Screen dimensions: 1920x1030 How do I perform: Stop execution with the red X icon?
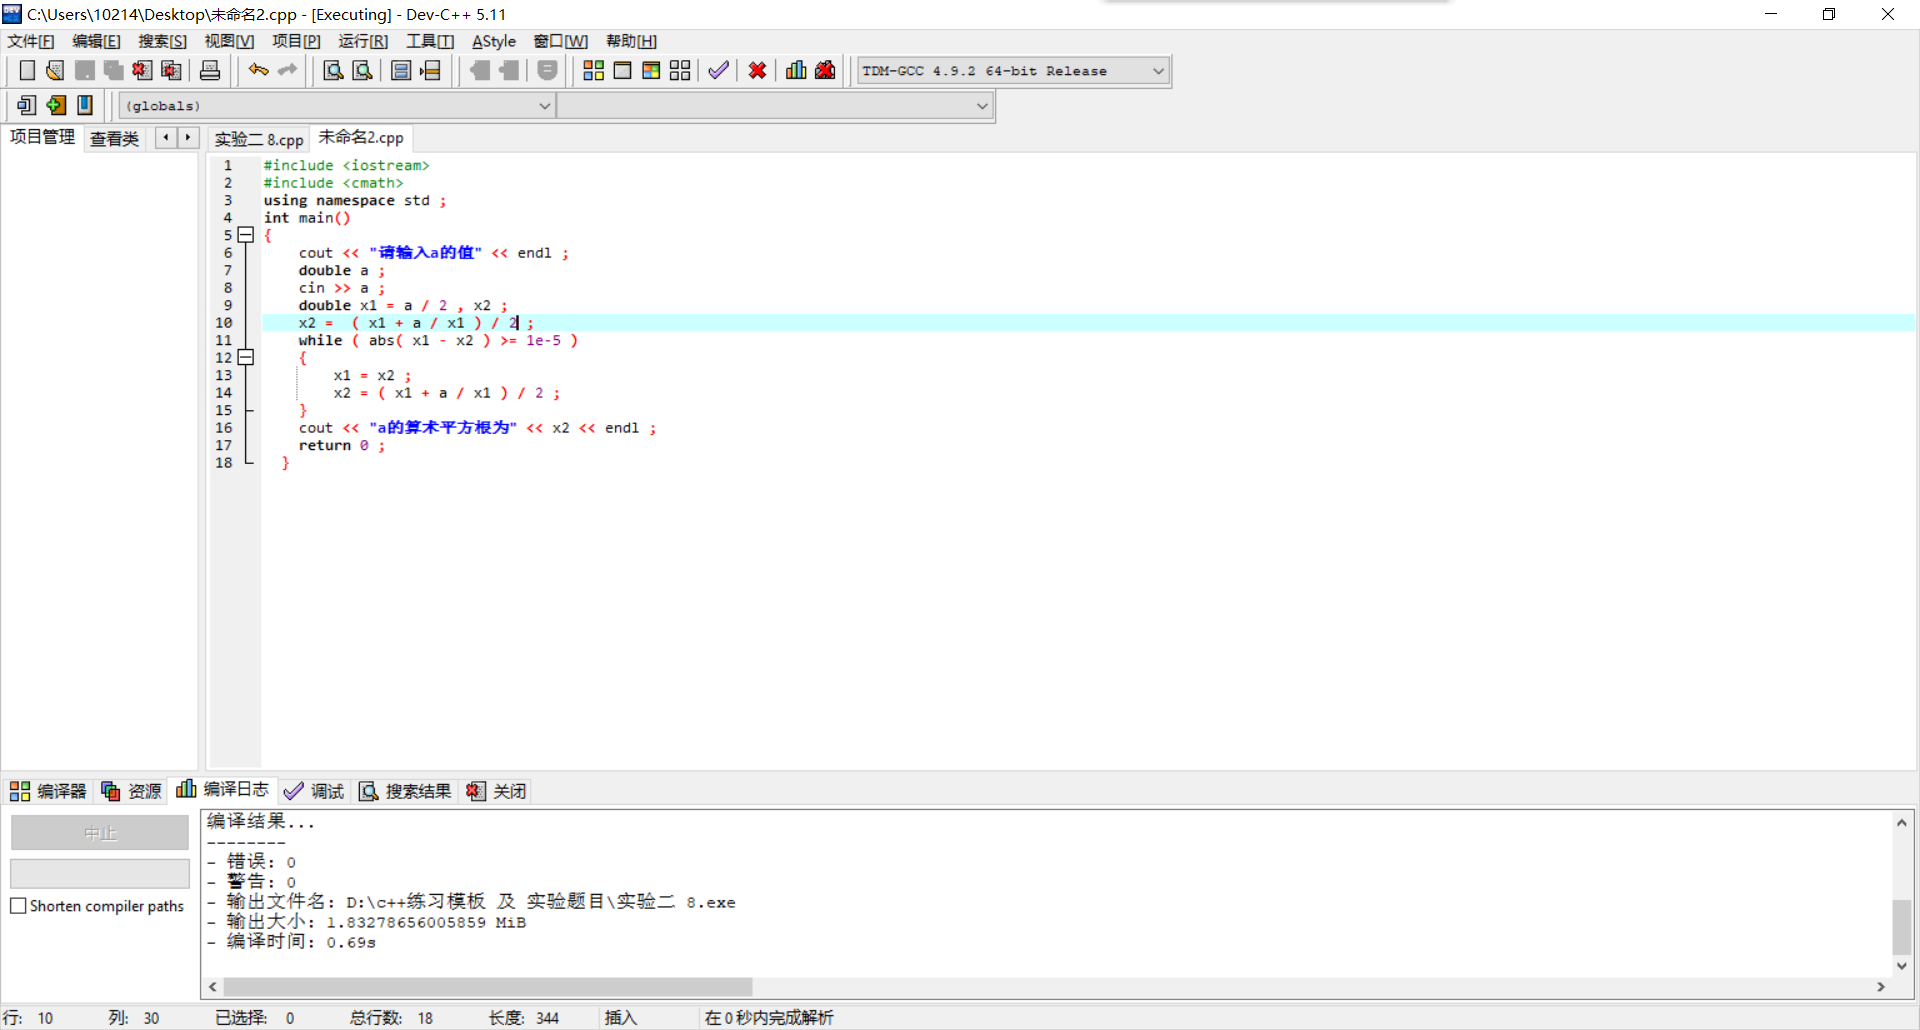coord(757,70)
